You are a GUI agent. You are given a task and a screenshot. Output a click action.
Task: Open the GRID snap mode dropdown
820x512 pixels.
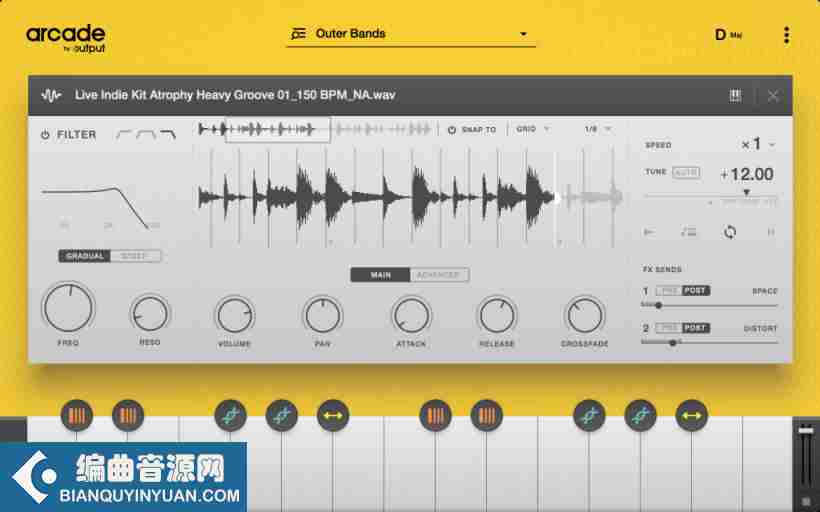(533, 129)
